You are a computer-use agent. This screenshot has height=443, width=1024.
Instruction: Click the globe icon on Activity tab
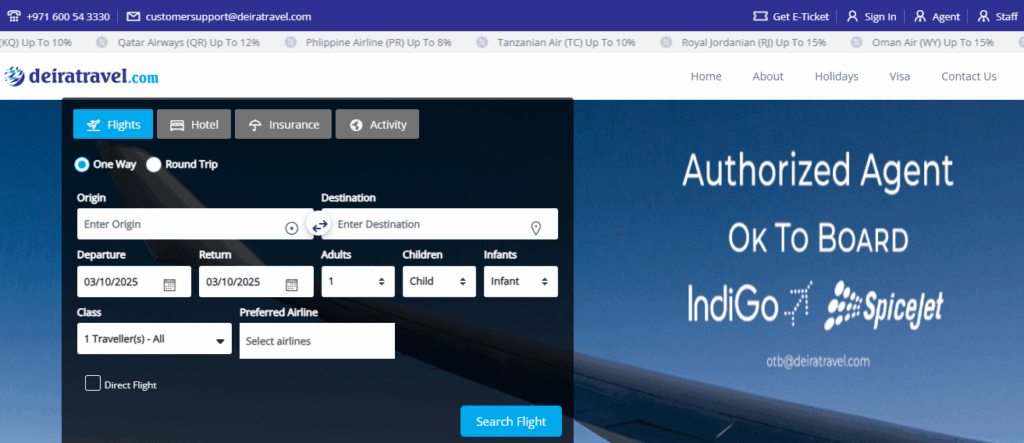point(356,125)
